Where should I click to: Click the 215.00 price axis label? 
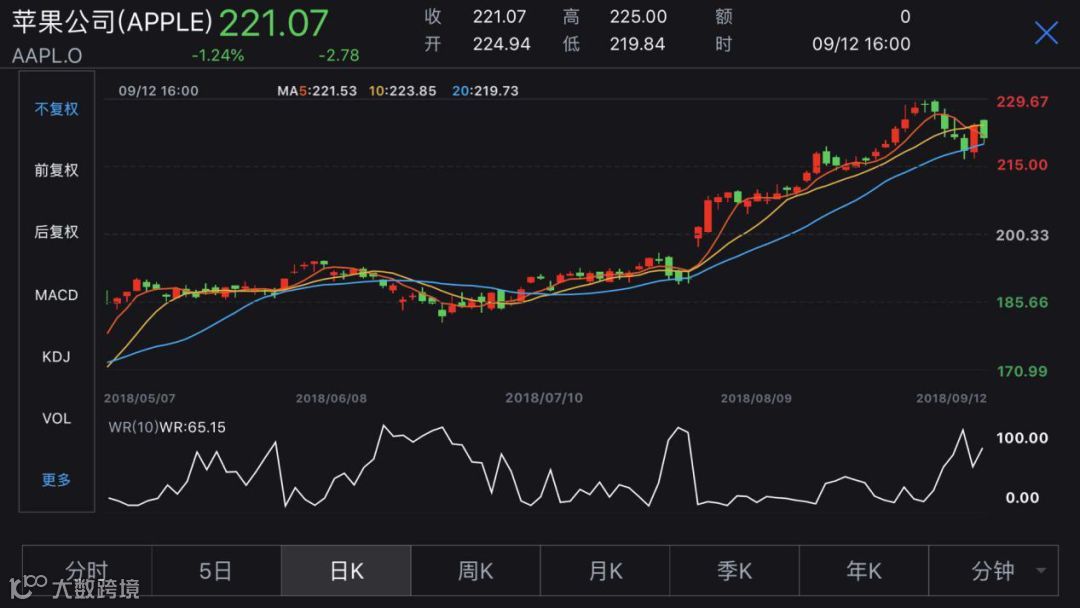point(1022,165)
